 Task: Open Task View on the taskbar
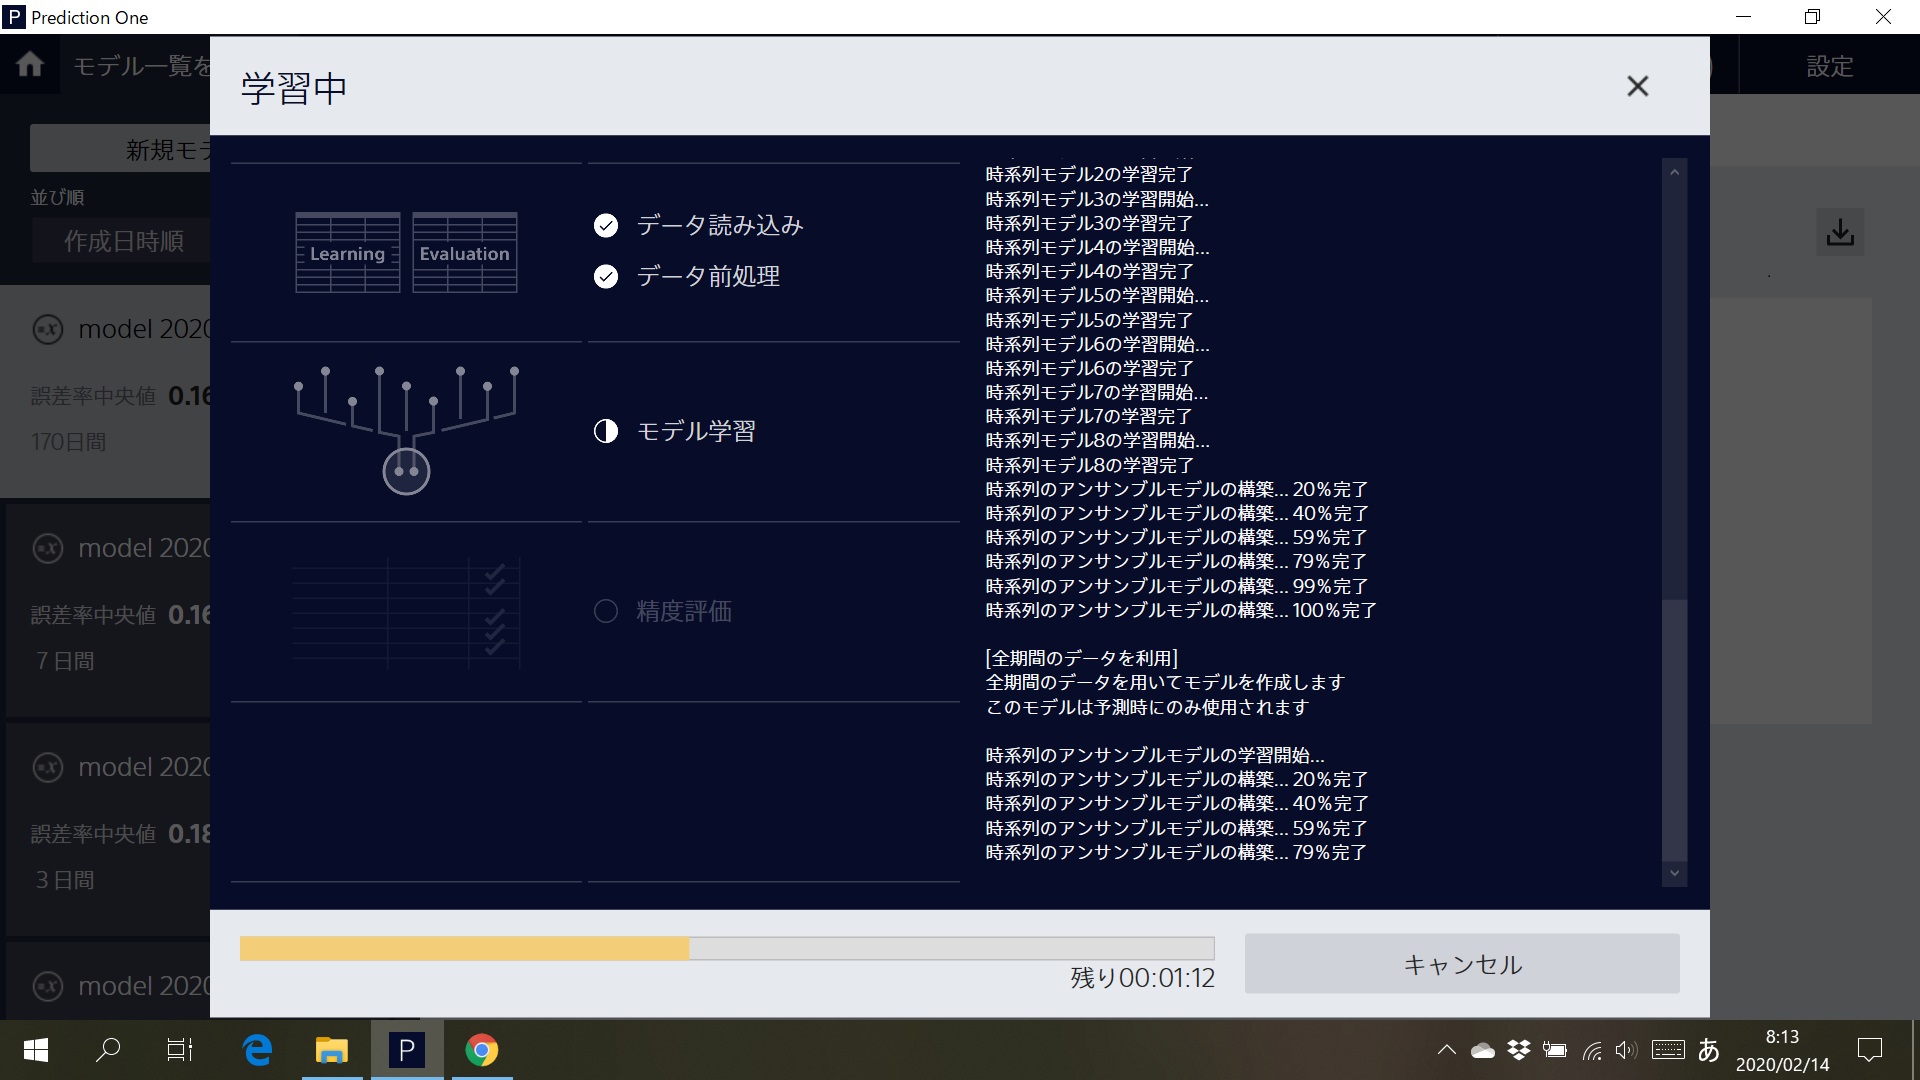180,1050
